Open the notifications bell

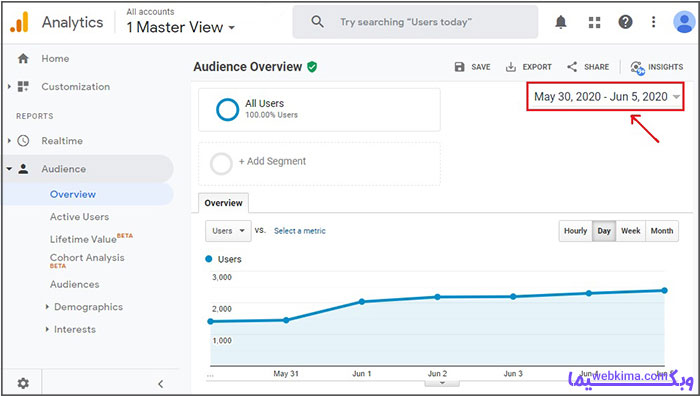point(561,22)
